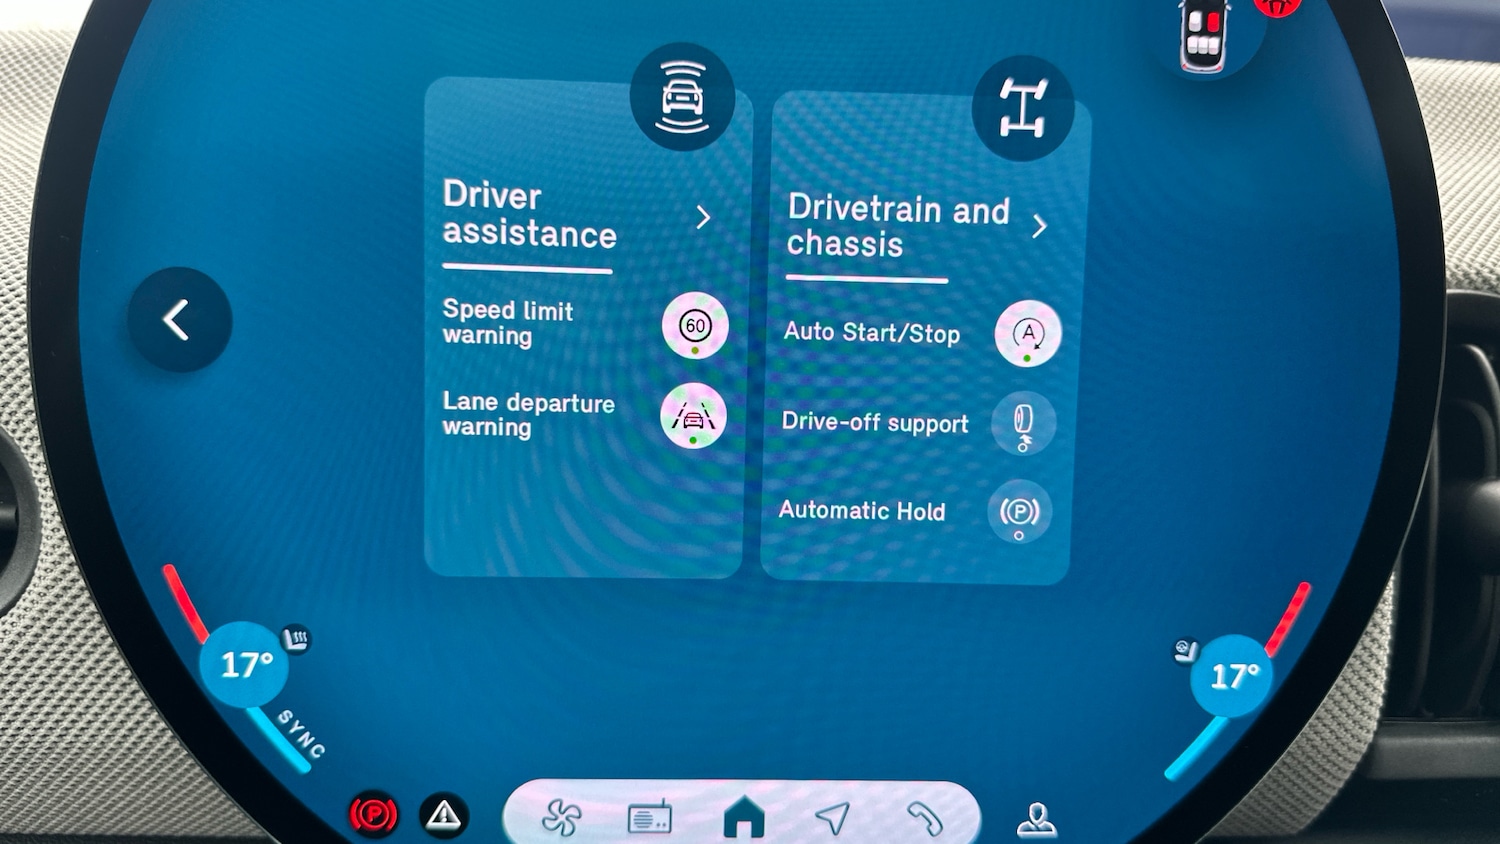Tap the left 17° temperature control
Screen dimensions: 1500x844
(x=245, y=665)
